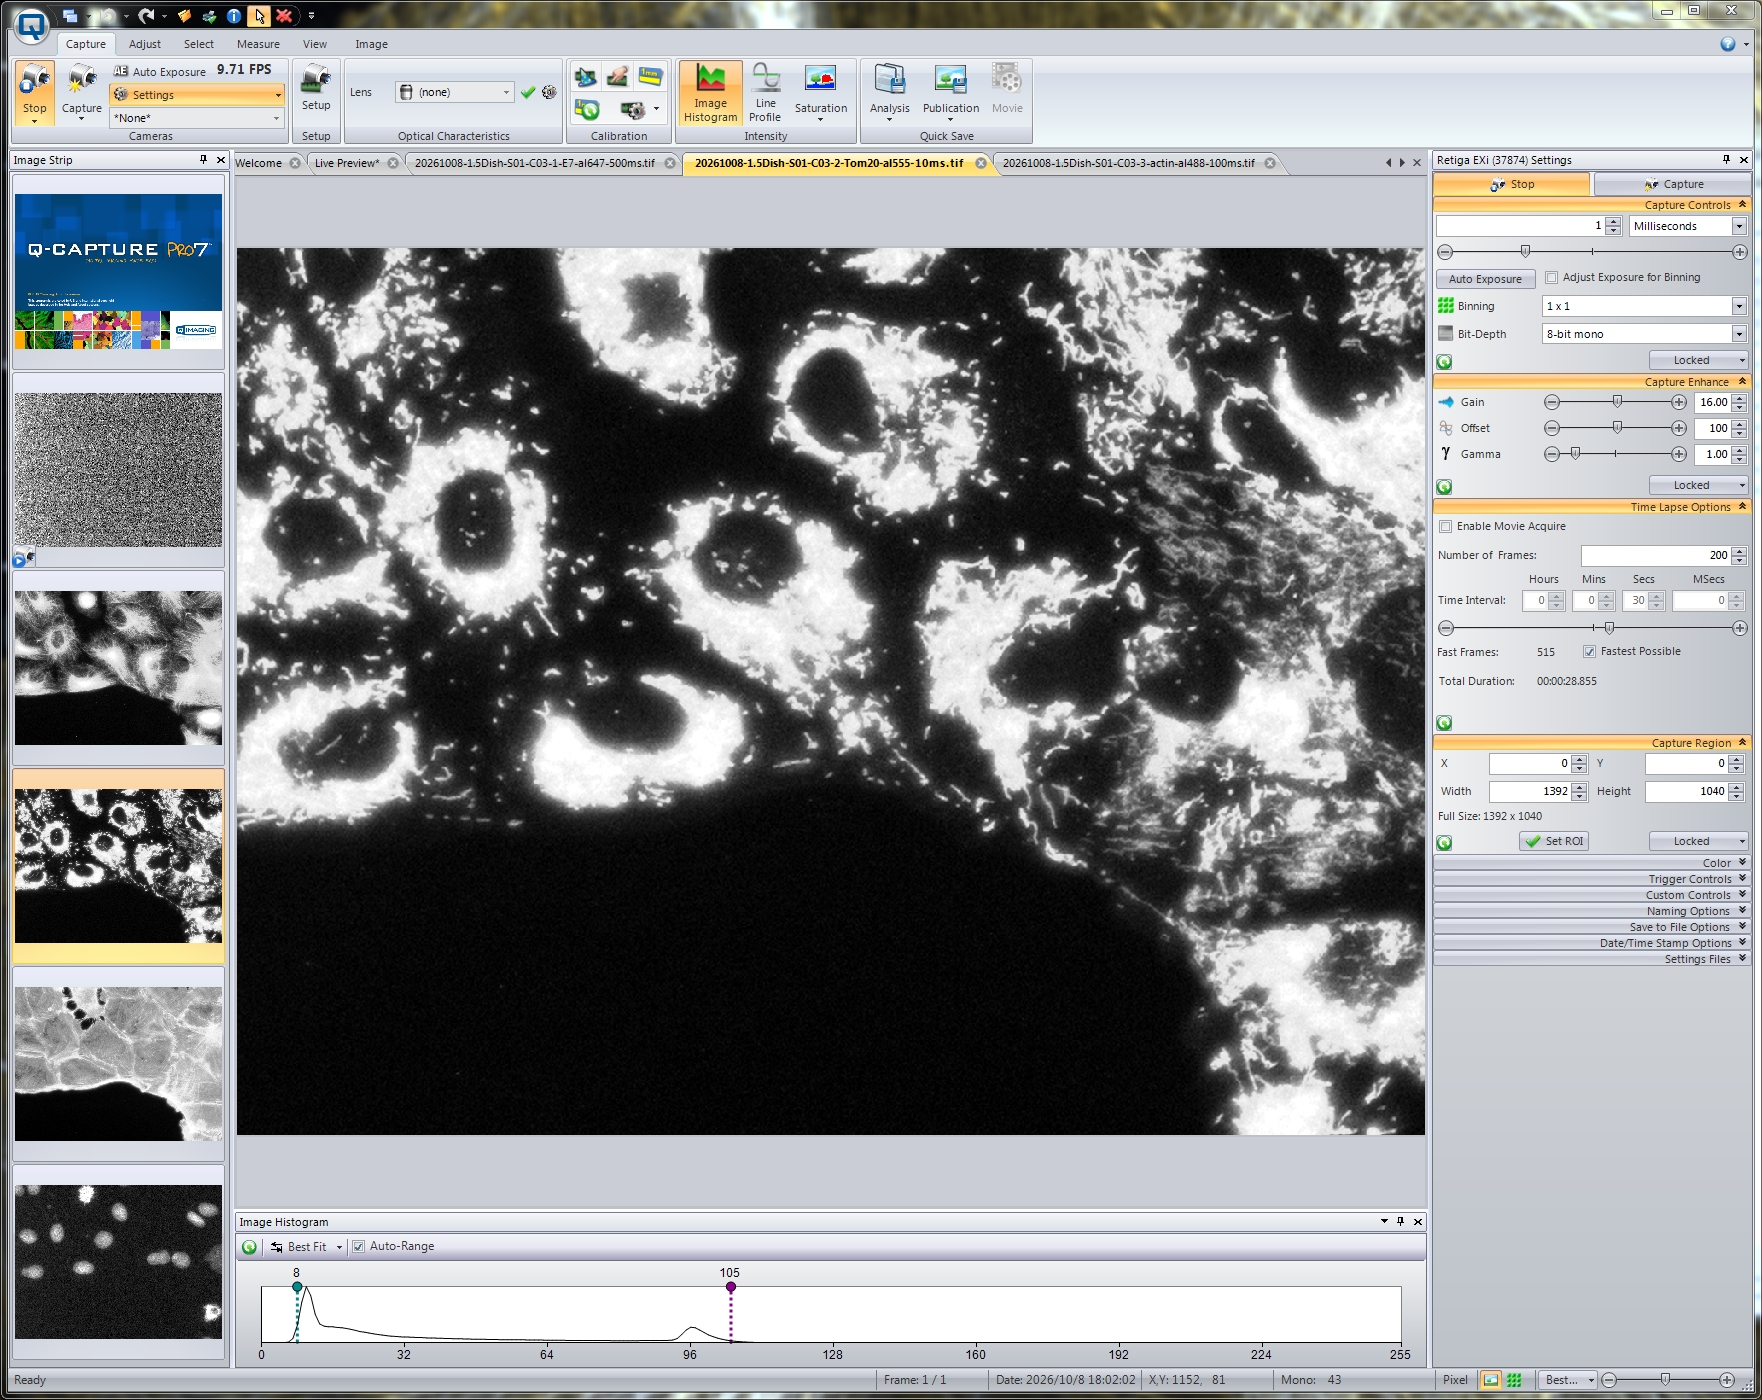Viewport: 1762px width, 1400px height.
Task: Click the Gamma minus icon
Action: 1552,454
